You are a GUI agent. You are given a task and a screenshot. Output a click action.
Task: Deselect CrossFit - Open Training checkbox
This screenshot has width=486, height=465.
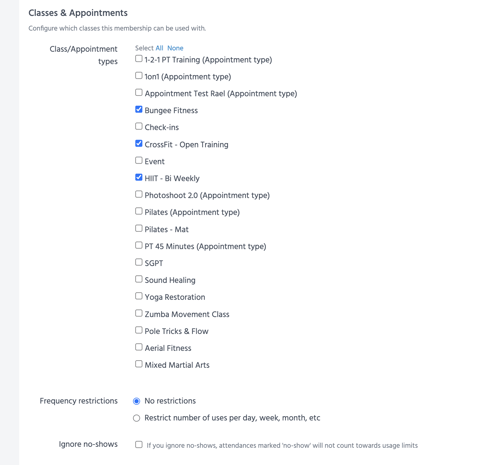pyautogui.click(x=139, y=143)
